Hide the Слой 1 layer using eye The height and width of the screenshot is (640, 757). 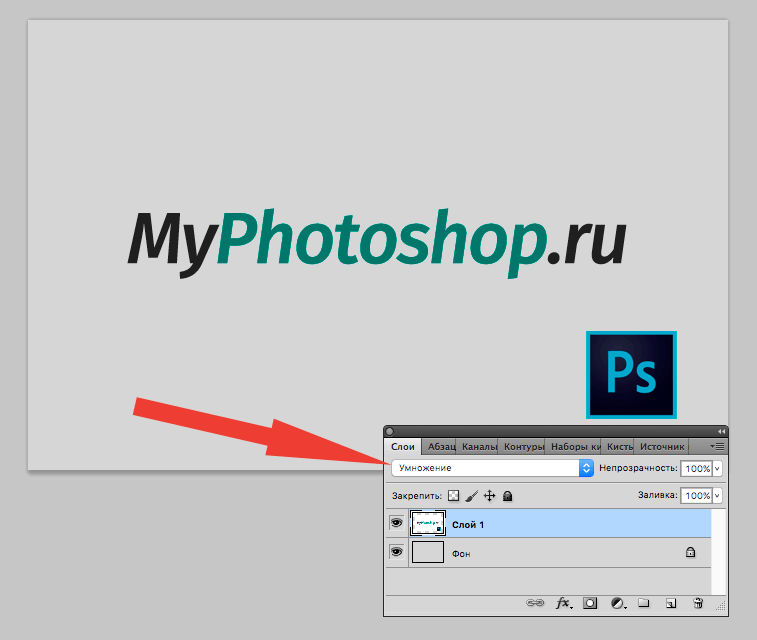coord(396,523)
